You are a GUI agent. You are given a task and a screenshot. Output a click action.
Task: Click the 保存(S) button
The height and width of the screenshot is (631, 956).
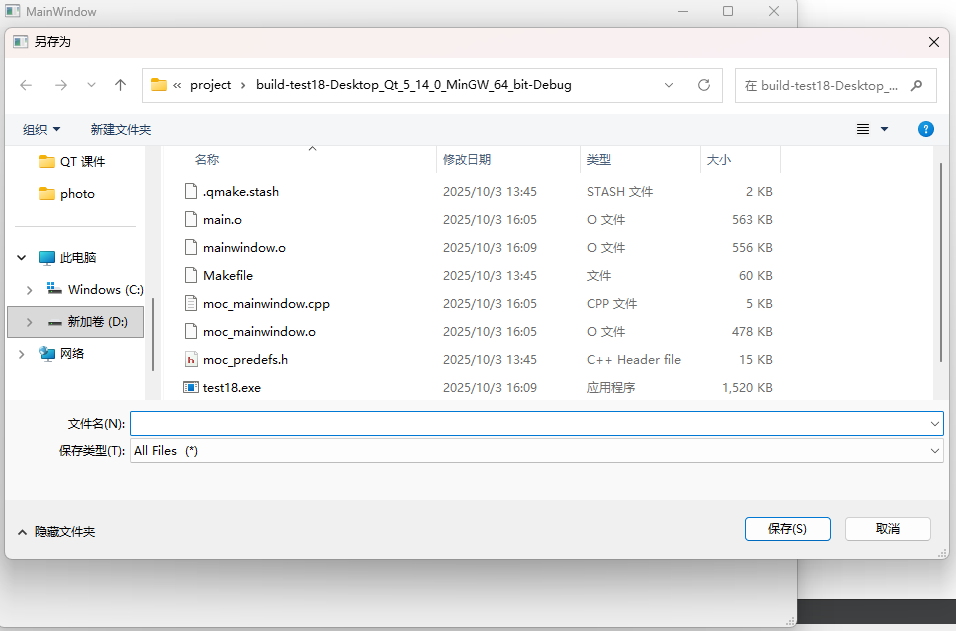click(788, 529)
